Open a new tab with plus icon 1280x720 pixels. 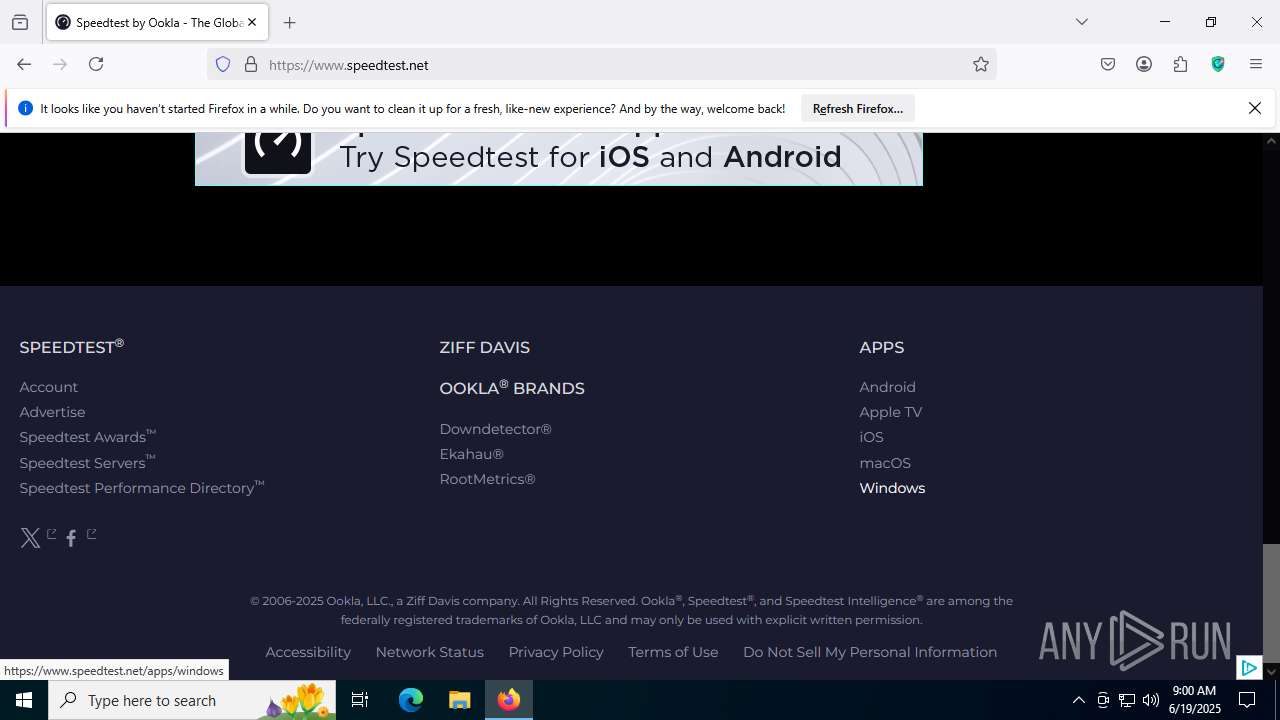click(x=290, y=22)
